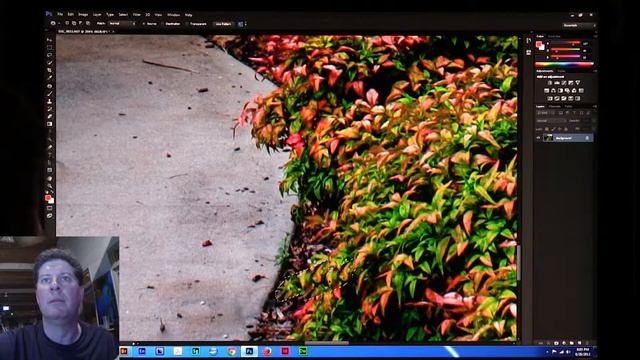Image resolution: width=640 pixels, height=360 pixels.
Task: Select the Background layer thumbnail
Action: (548, 138)
